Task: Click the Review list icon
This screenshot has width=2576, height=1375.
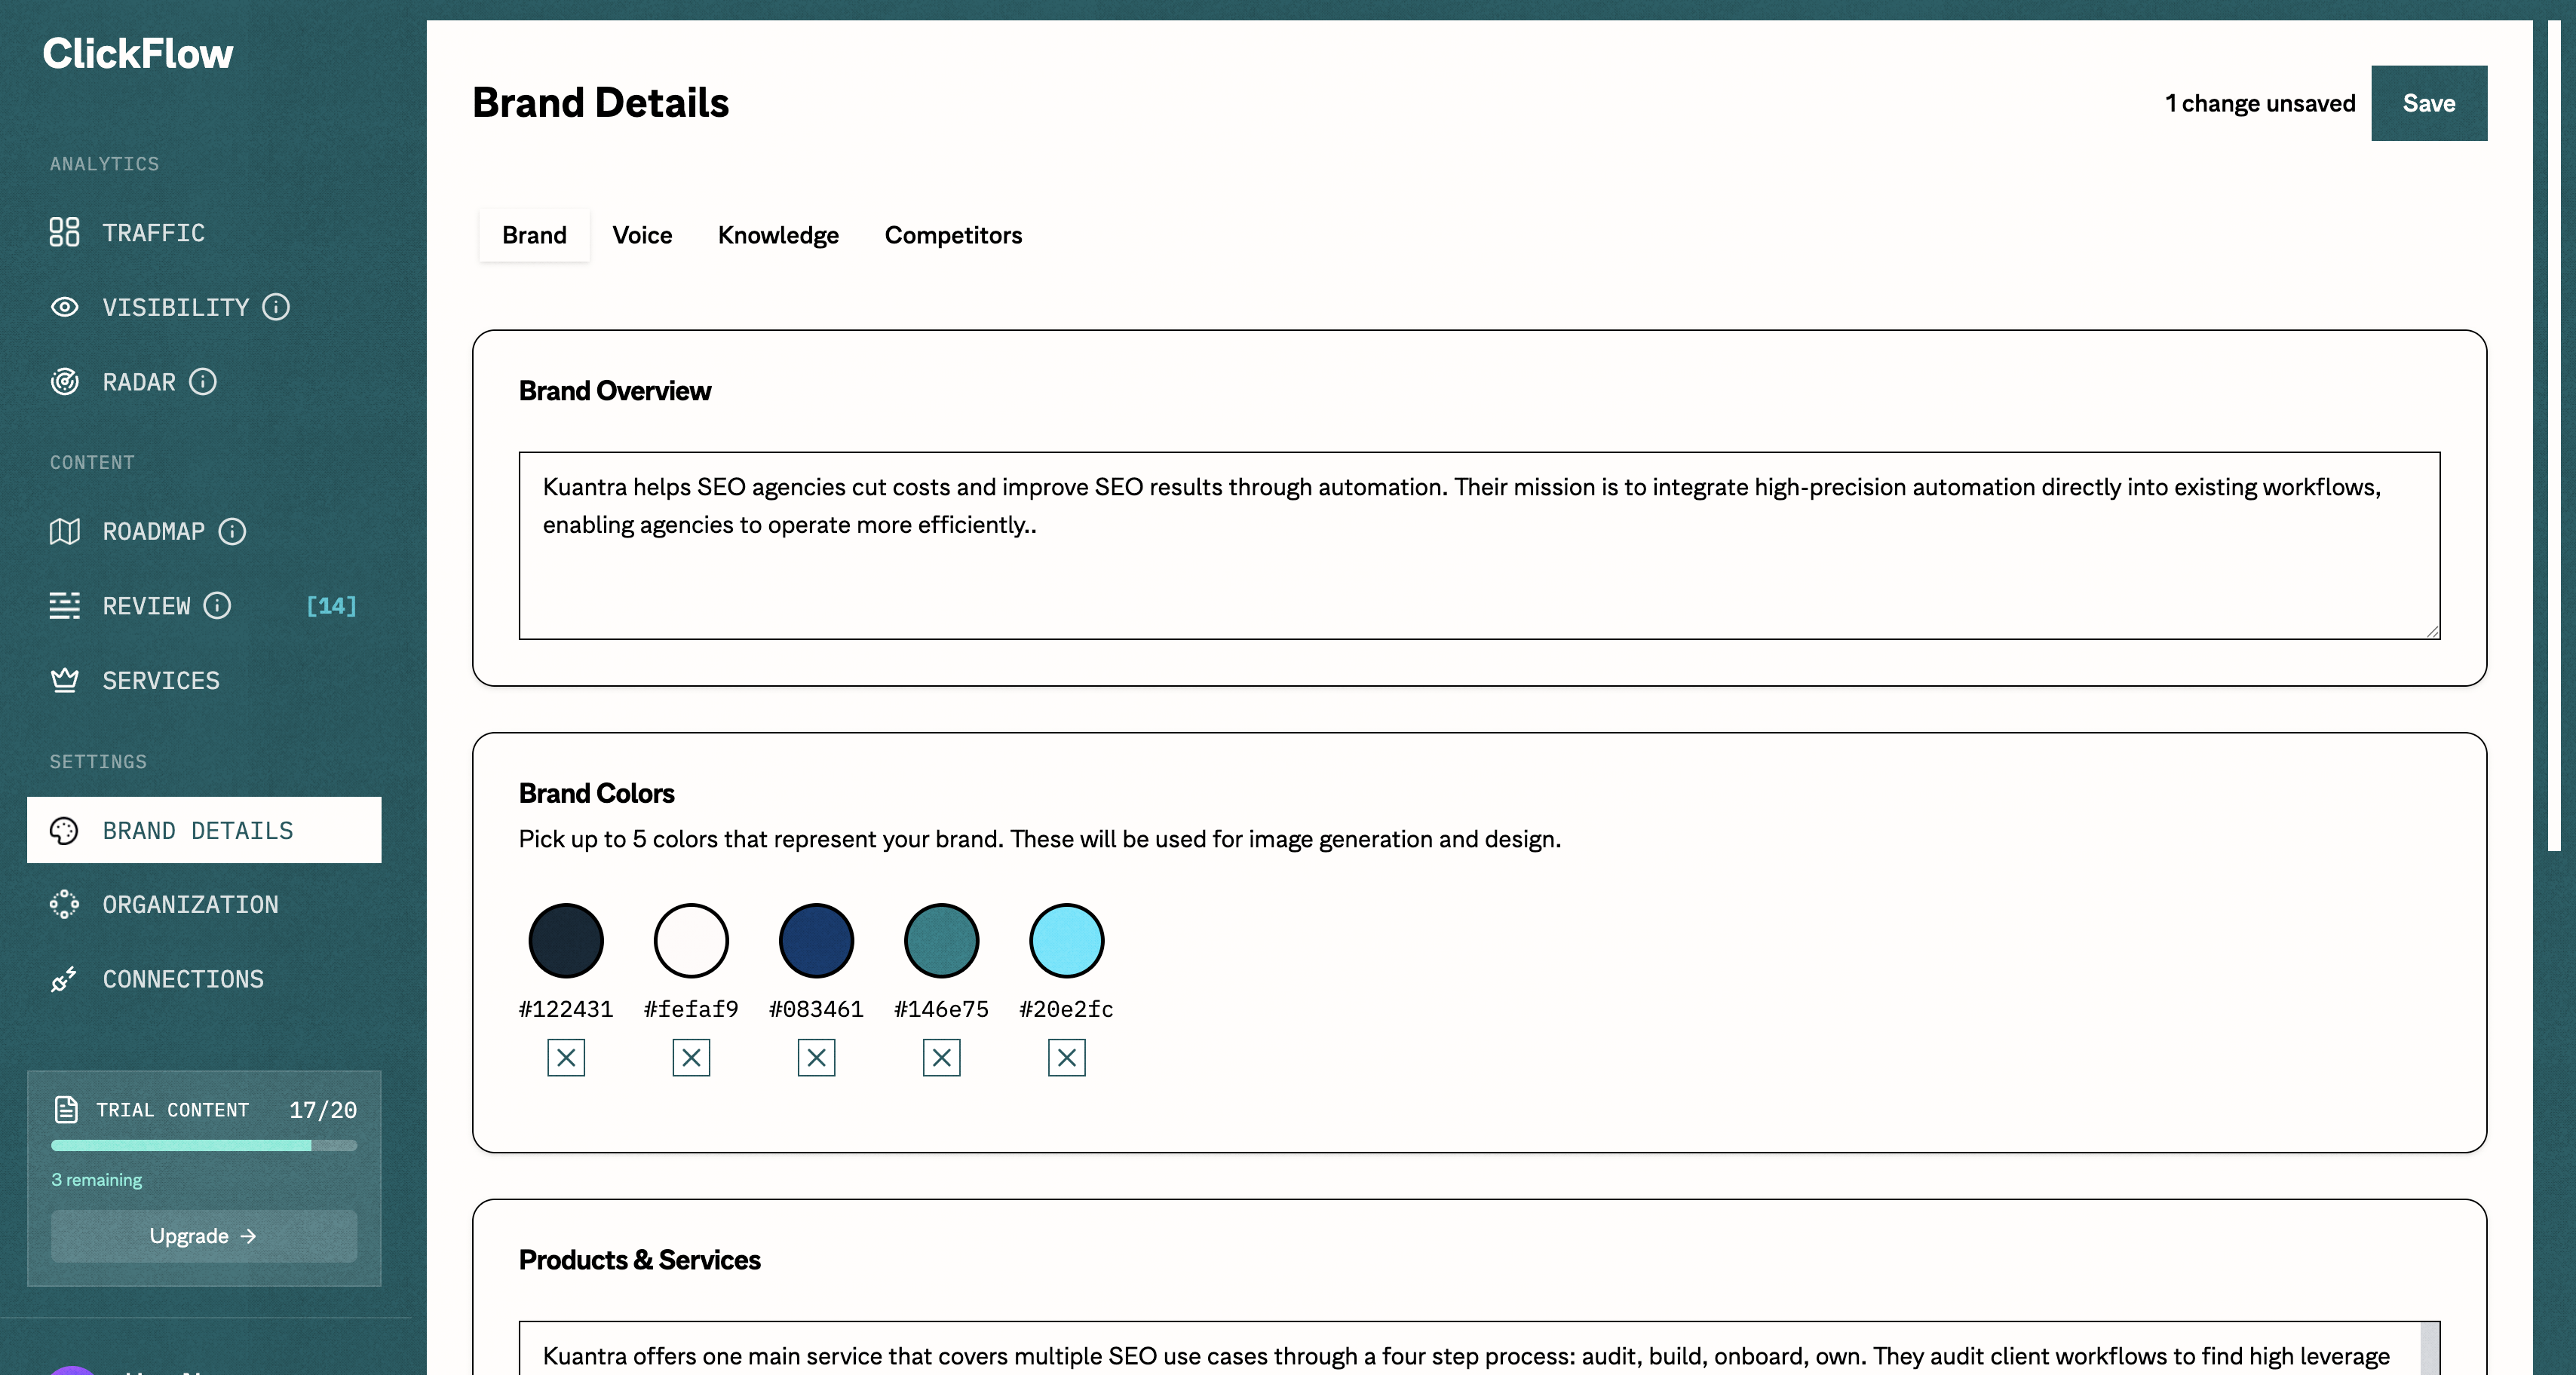Action: pos(64,606)
